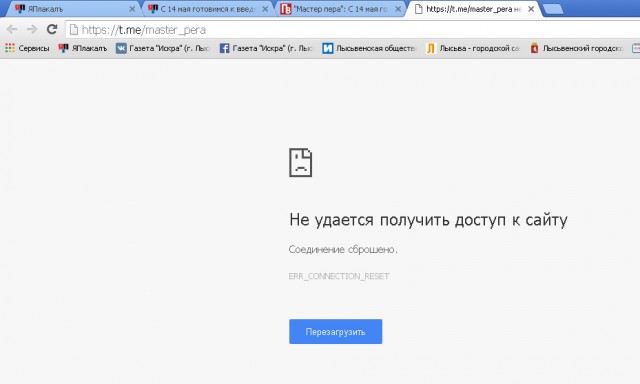
Task: Go back with the back arrow
Action: (x=12, y=29)
